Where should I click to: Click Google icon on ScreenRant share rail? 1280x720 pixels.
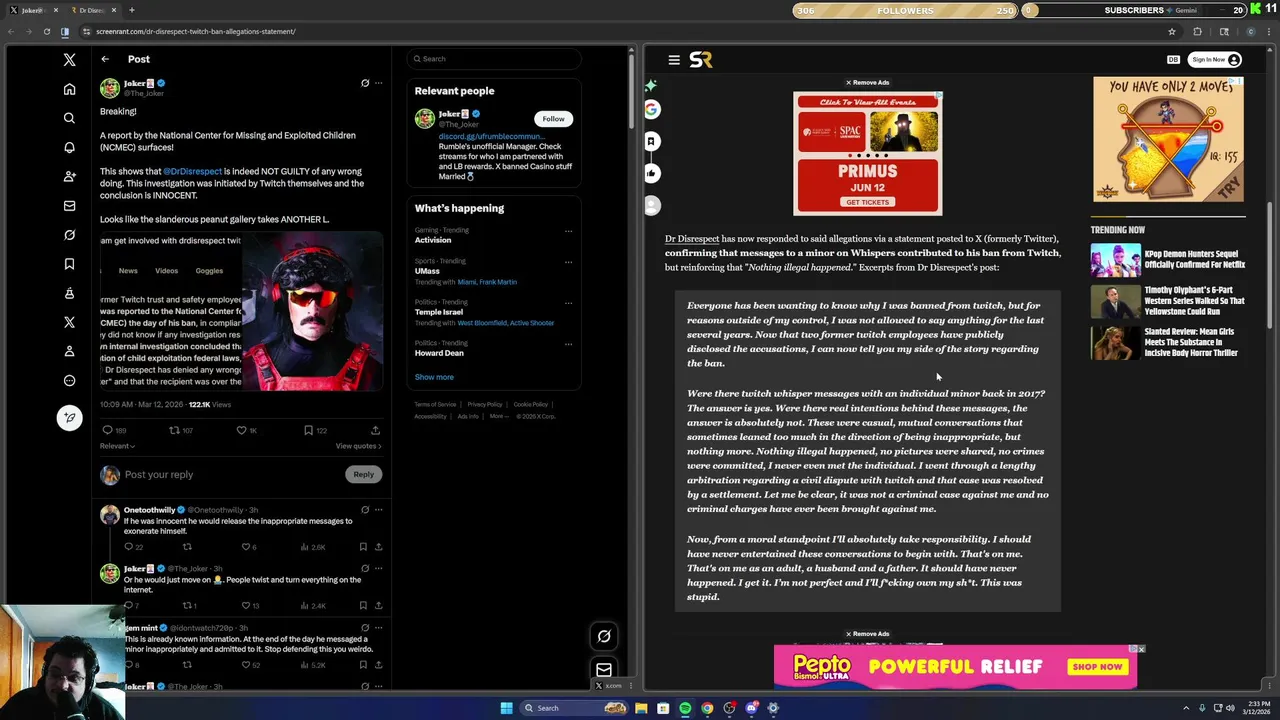652,109
